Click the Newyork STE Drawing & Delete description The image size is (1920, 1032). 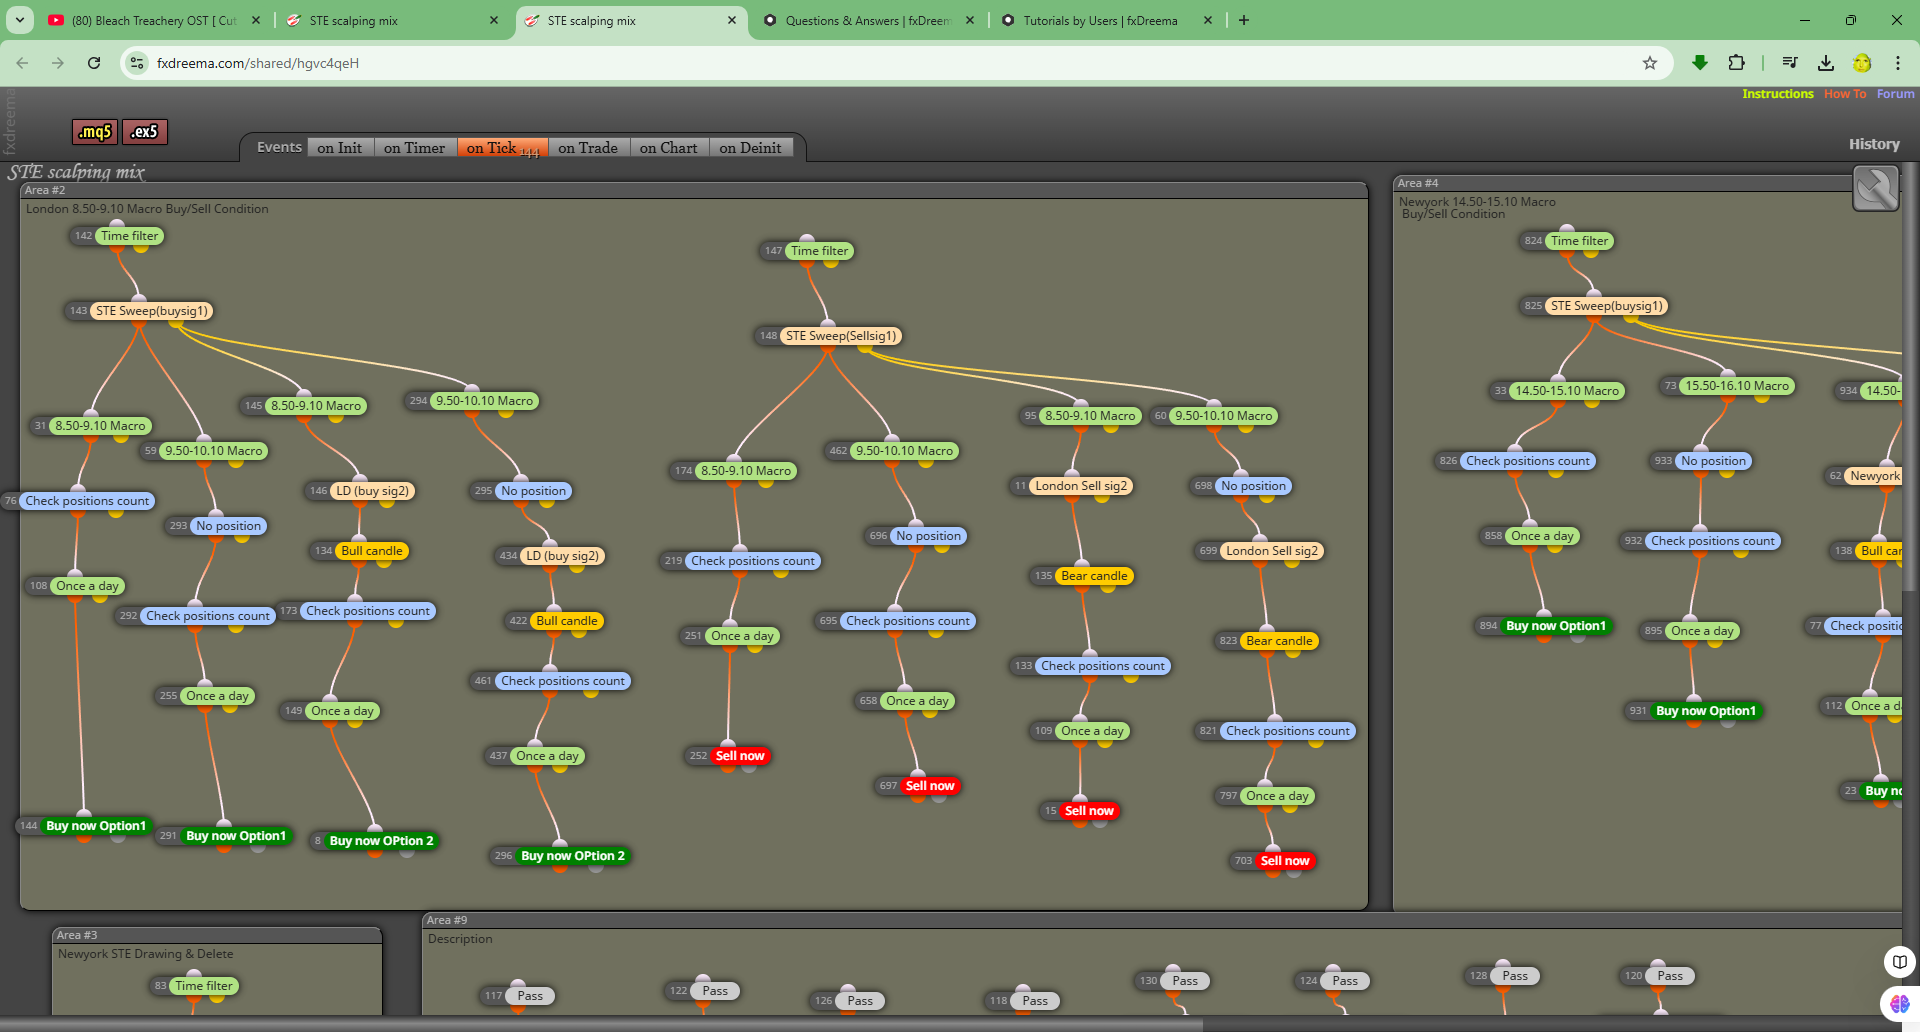145,954
